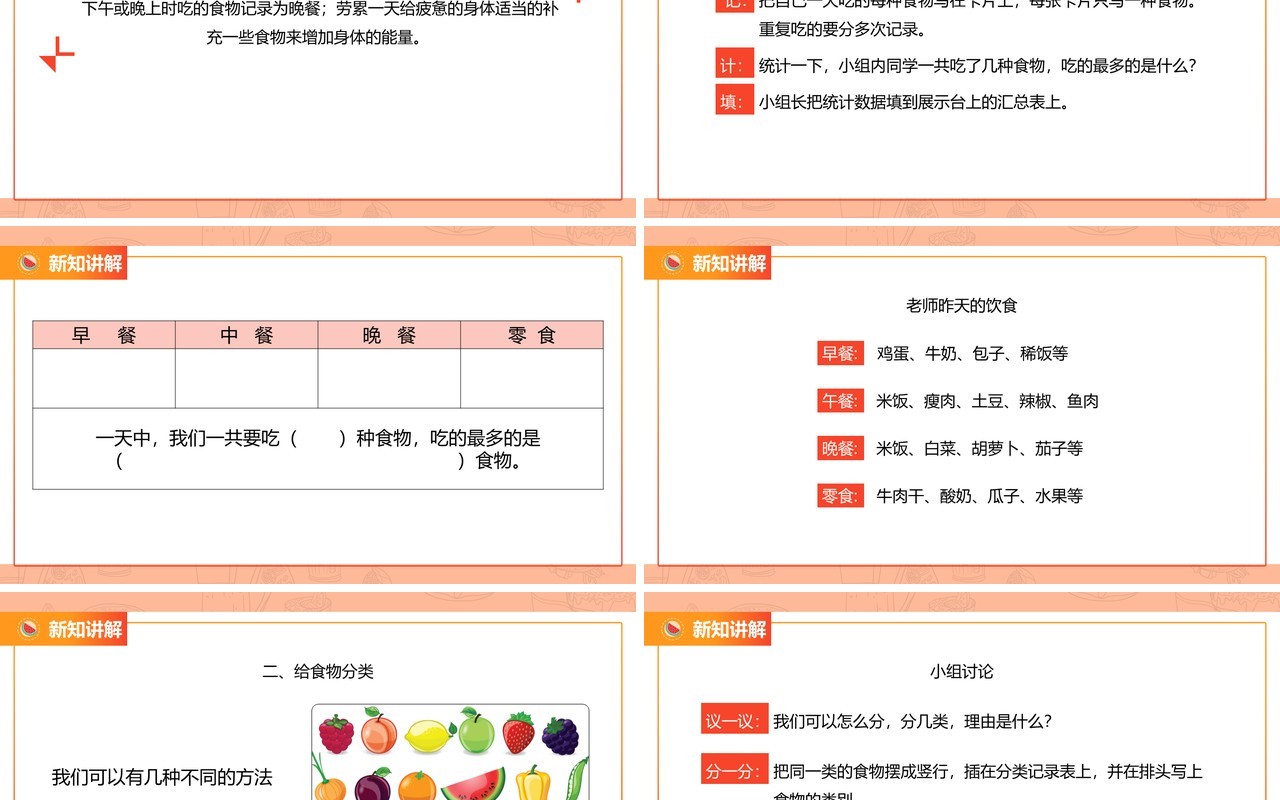1280x800 pixels.
Task: Click the empty cell under 早 餐
Action: pos(104,379)
